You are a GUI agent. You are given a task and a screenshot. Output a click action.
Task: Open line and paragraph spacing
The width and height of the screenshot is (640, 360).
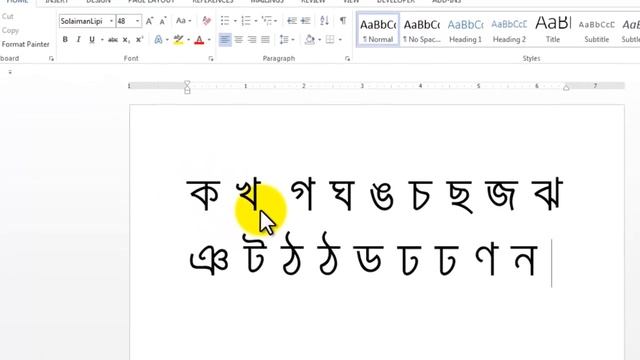(284, 40)
